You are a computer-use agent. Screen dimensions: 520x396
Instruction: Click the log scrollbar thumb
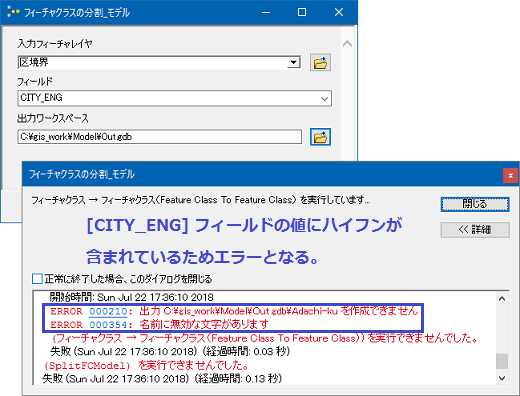tap(502, 361)
